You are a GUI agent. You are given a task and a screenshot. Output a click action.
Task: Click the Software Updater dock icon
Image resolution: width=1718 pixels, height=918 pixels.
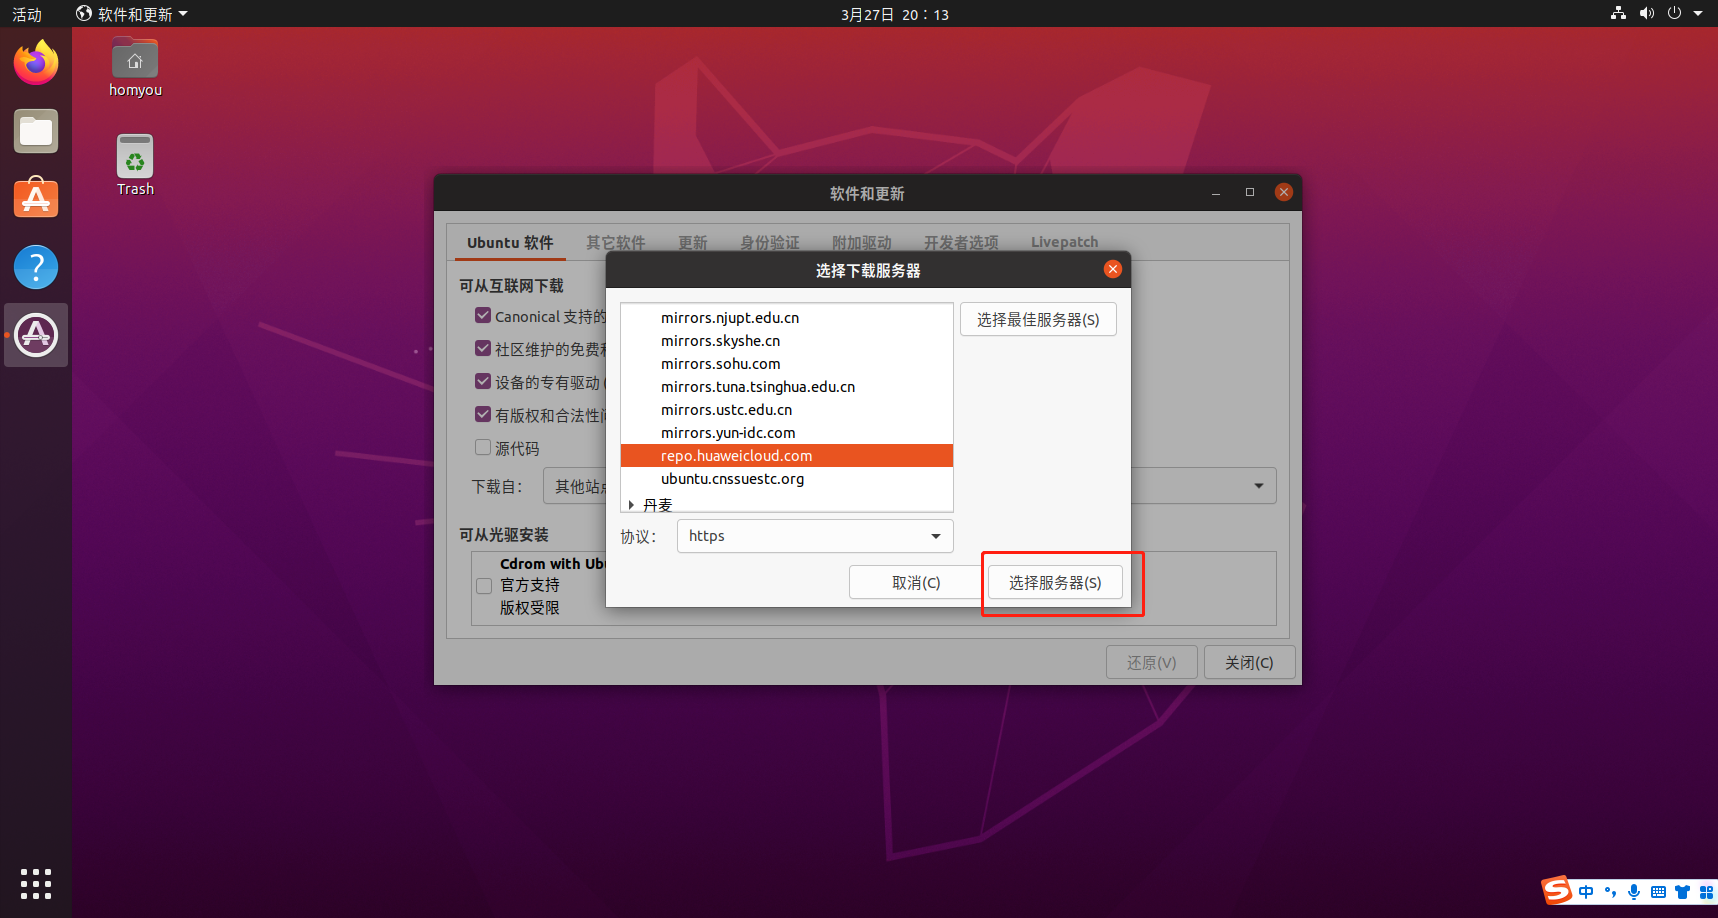(36, 335)
